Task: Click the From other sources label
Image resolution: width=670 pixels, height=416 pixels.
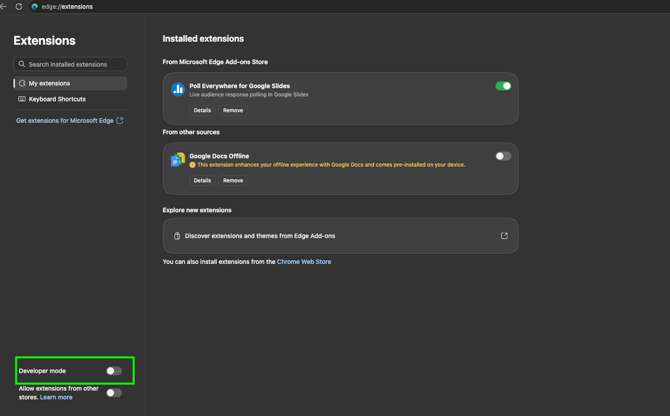Action: tap(191, 132)
